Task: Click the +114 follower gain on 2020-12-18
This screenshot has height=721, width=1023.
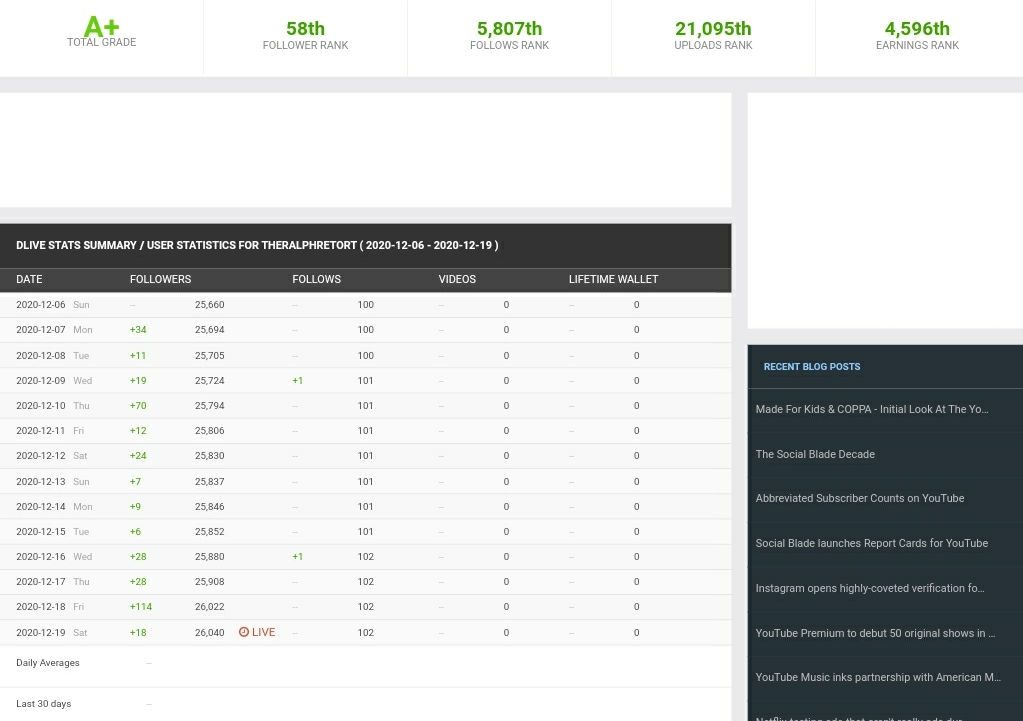Action: tap(141, 606)
